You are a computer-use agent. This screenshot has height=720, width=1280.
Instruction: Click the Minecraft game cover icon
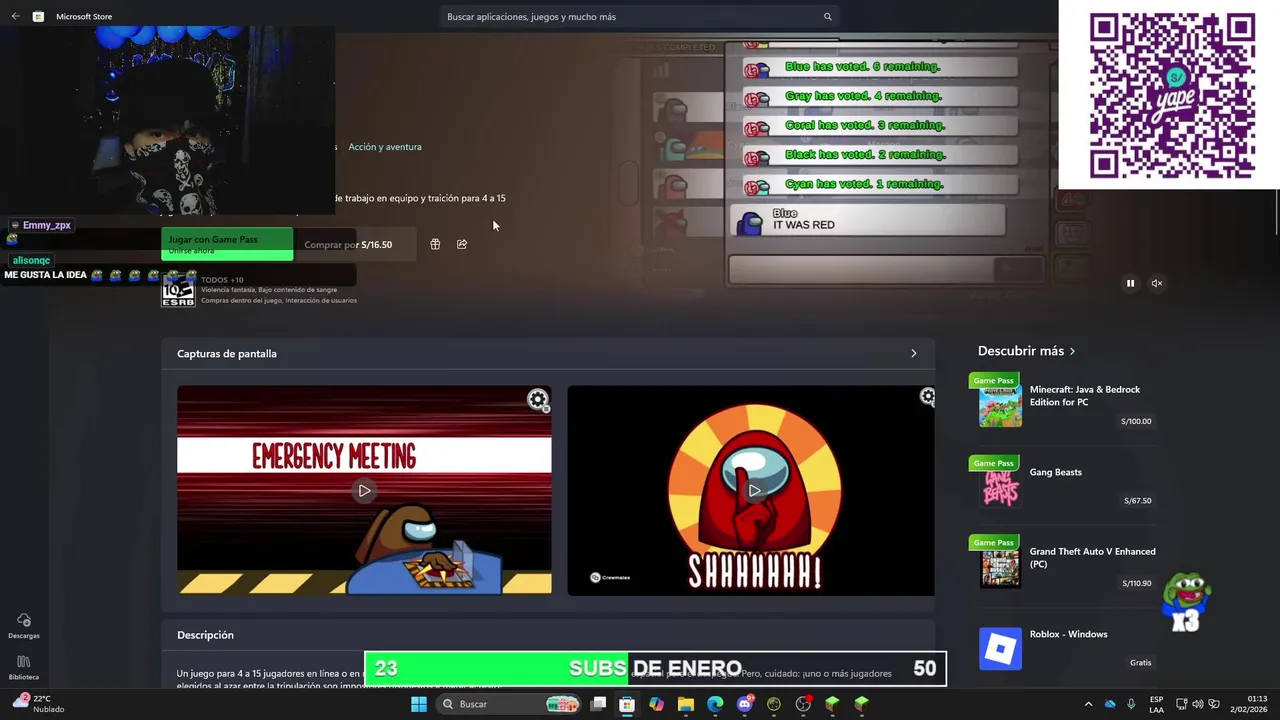(x=1000, y=405)
